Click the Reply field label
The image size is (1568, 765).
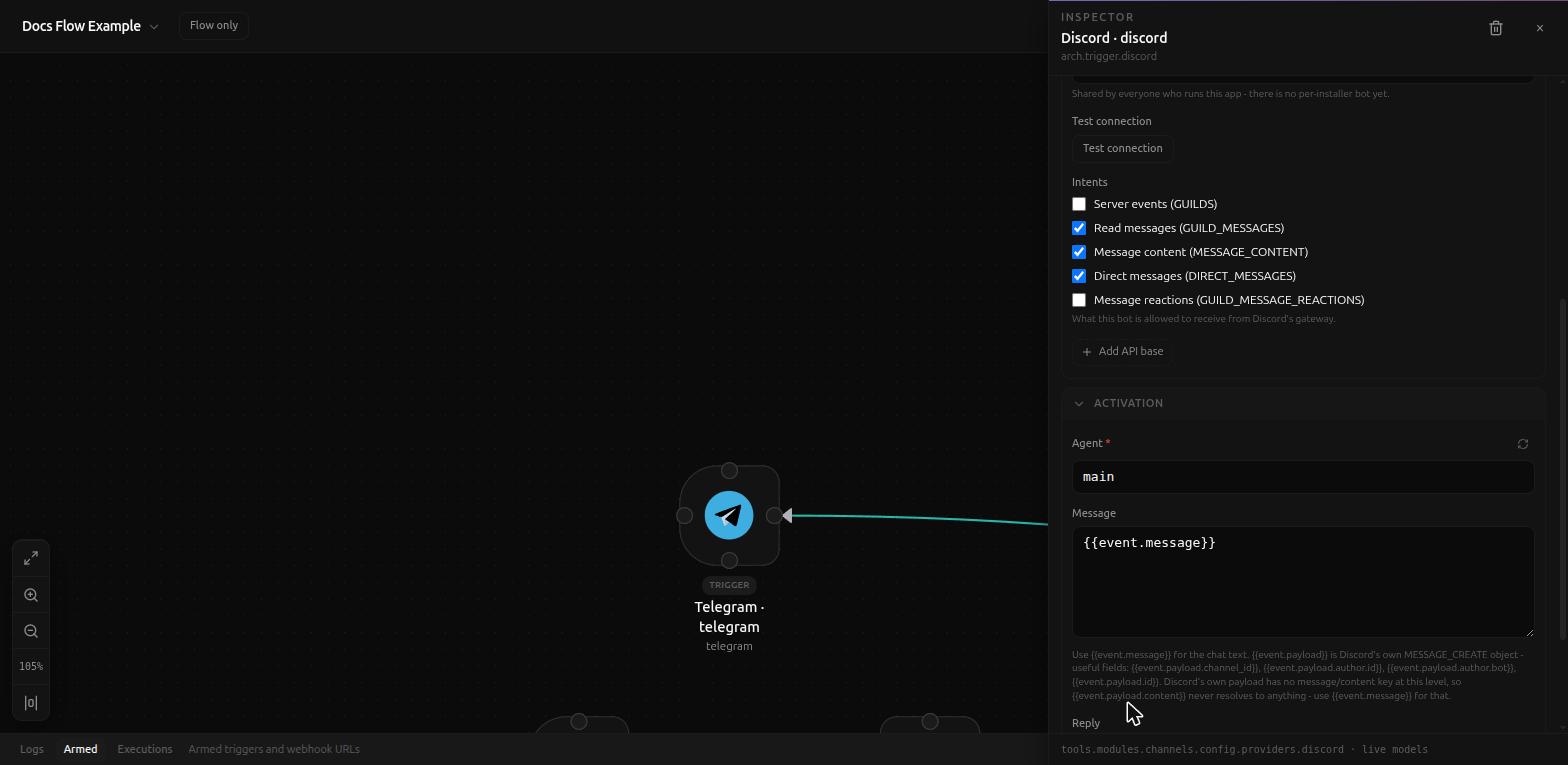pos(1086,723)
